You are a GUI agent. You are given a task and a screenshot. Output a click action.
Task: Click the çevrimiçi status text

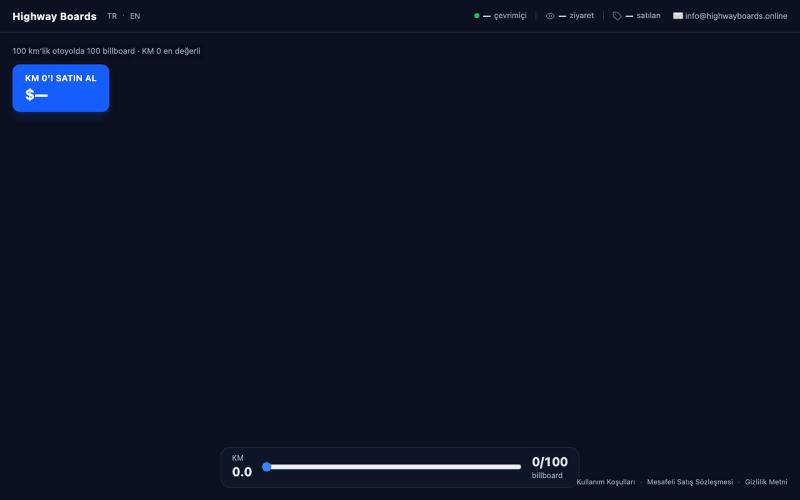(x=510, y=16)
